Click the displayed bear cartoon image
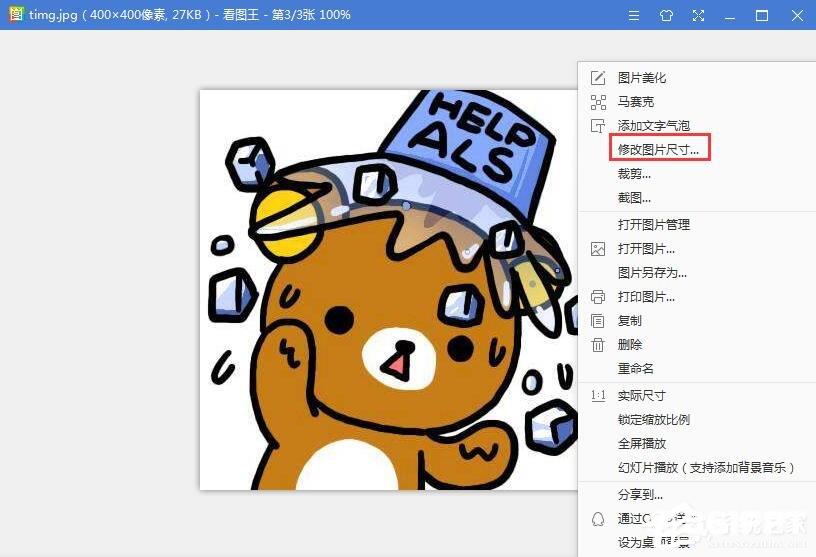This screenshot has height=557, width=816. (389, 290)
